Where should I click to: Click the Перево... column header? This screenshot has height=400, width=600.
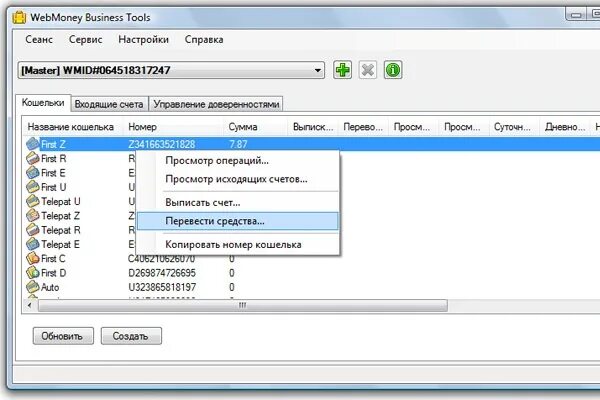coord(363,127)
